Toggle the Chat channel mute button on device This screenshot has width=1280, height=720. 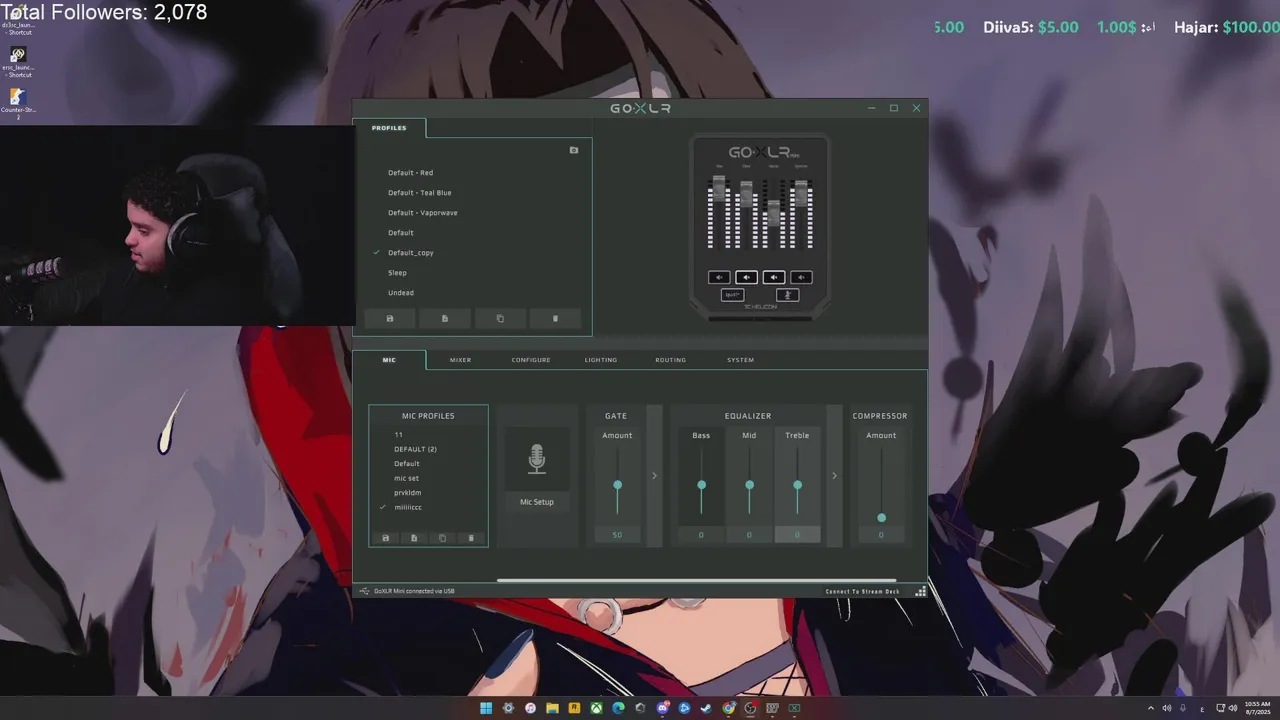click(x=746, y=277)
